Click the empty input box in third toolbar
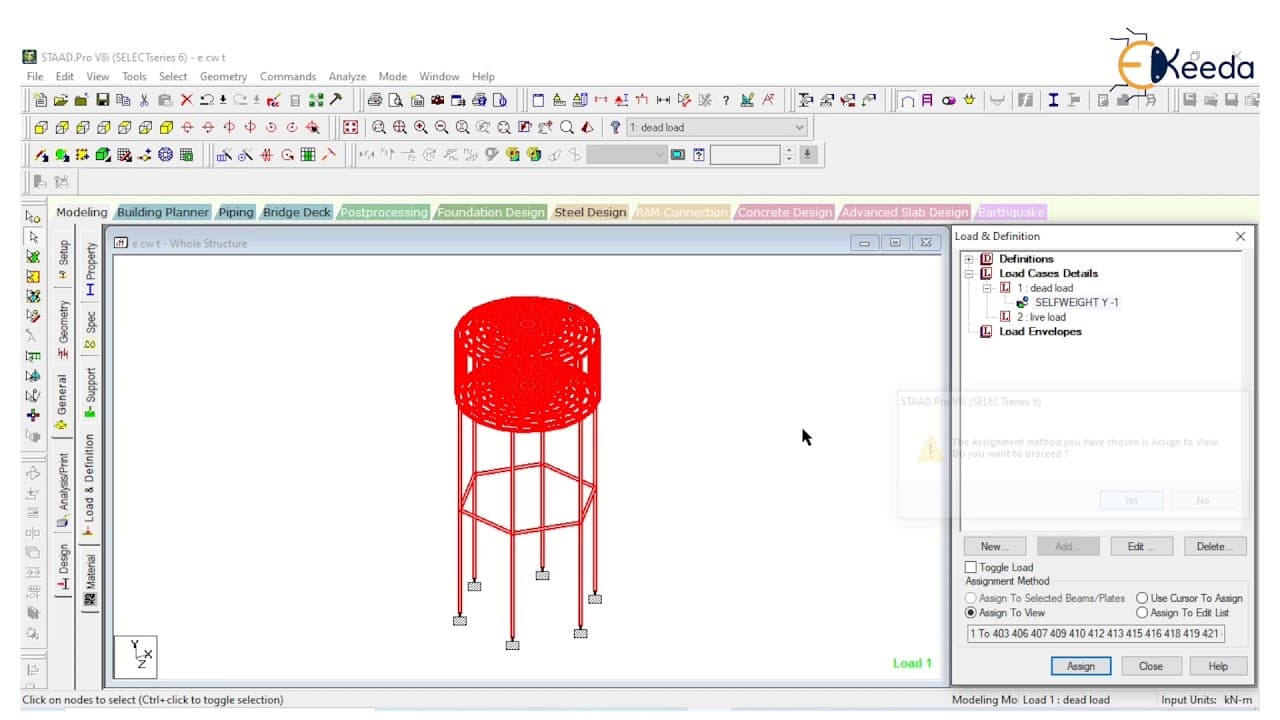The width and height of the screenshot is (1280, 720). click(x=745, y=155)
